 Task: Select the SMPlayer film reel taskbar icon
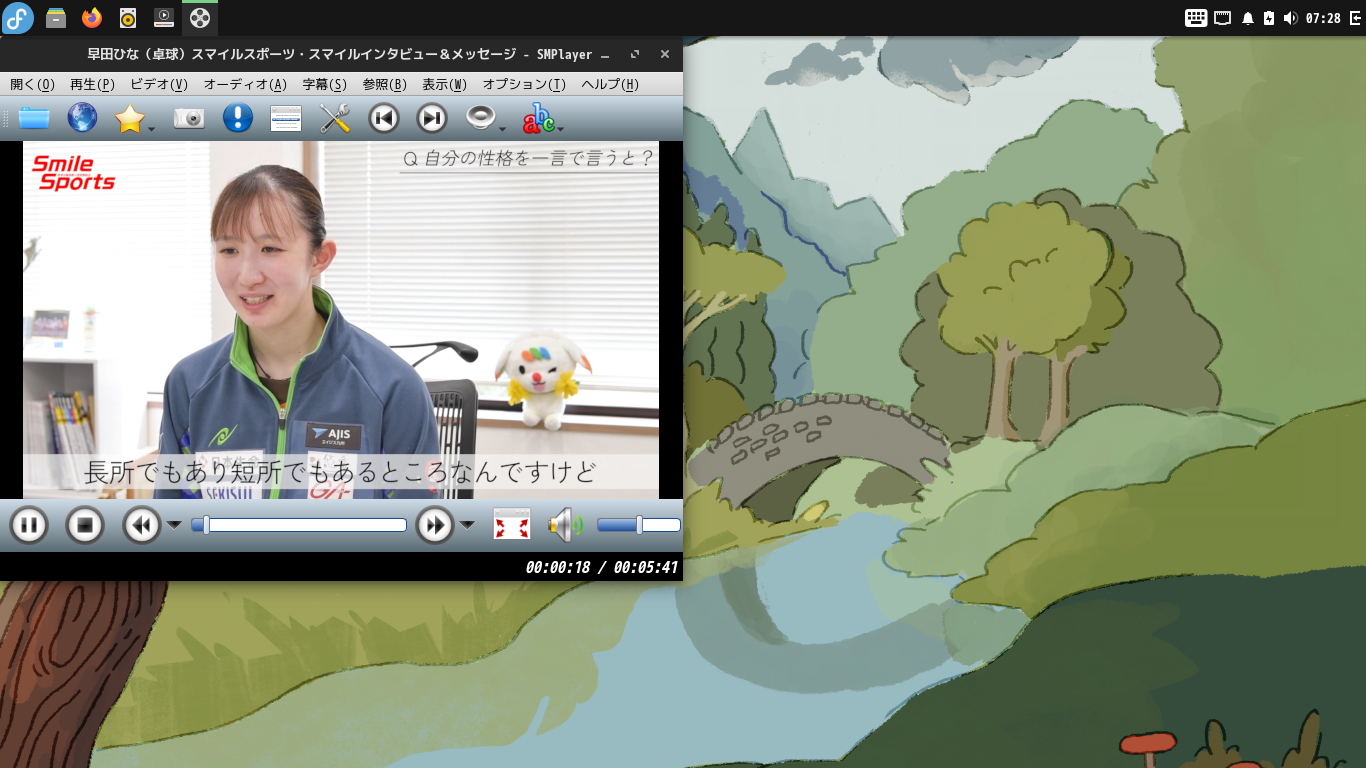pos(200,18)
